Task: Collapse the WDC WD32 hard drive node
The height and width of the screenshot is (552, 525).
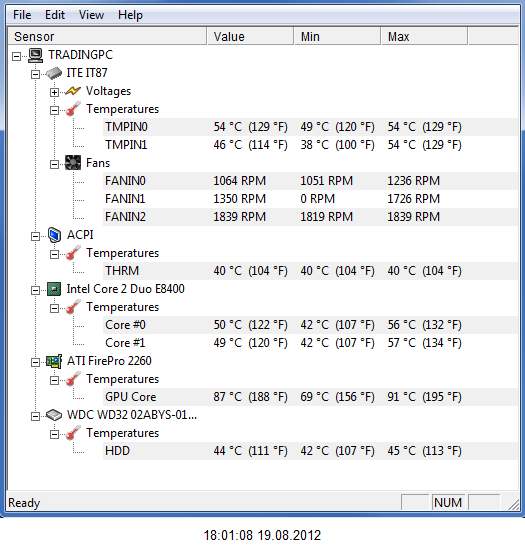Action: coord(35,416)
